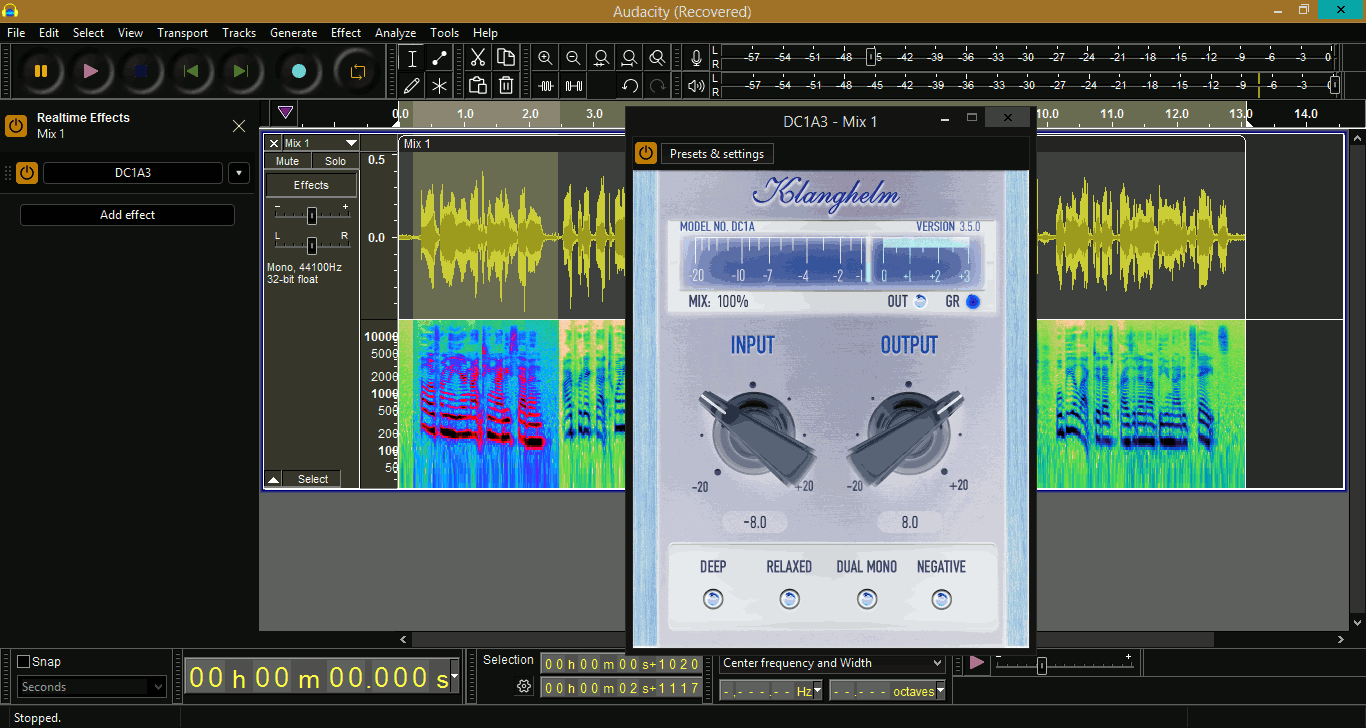Enable DUAL MONO in DC1A

tap(866, 598)
